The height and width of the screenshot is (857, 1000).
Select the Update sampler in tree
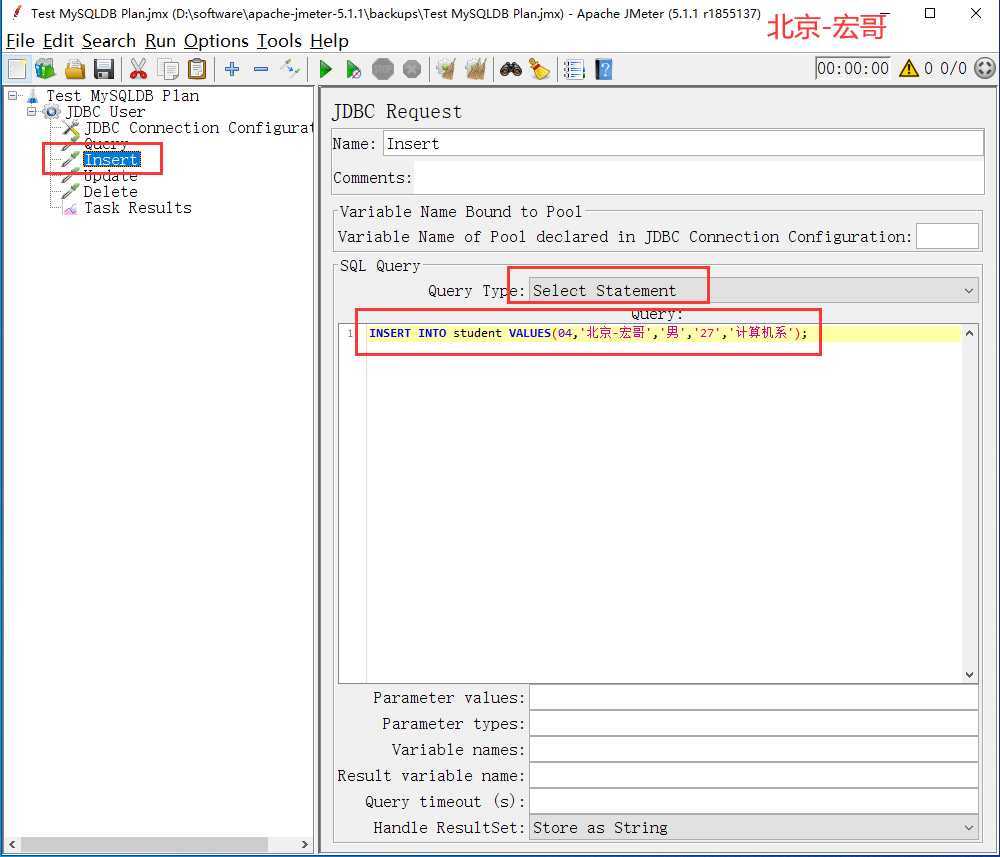pos(110,175)
